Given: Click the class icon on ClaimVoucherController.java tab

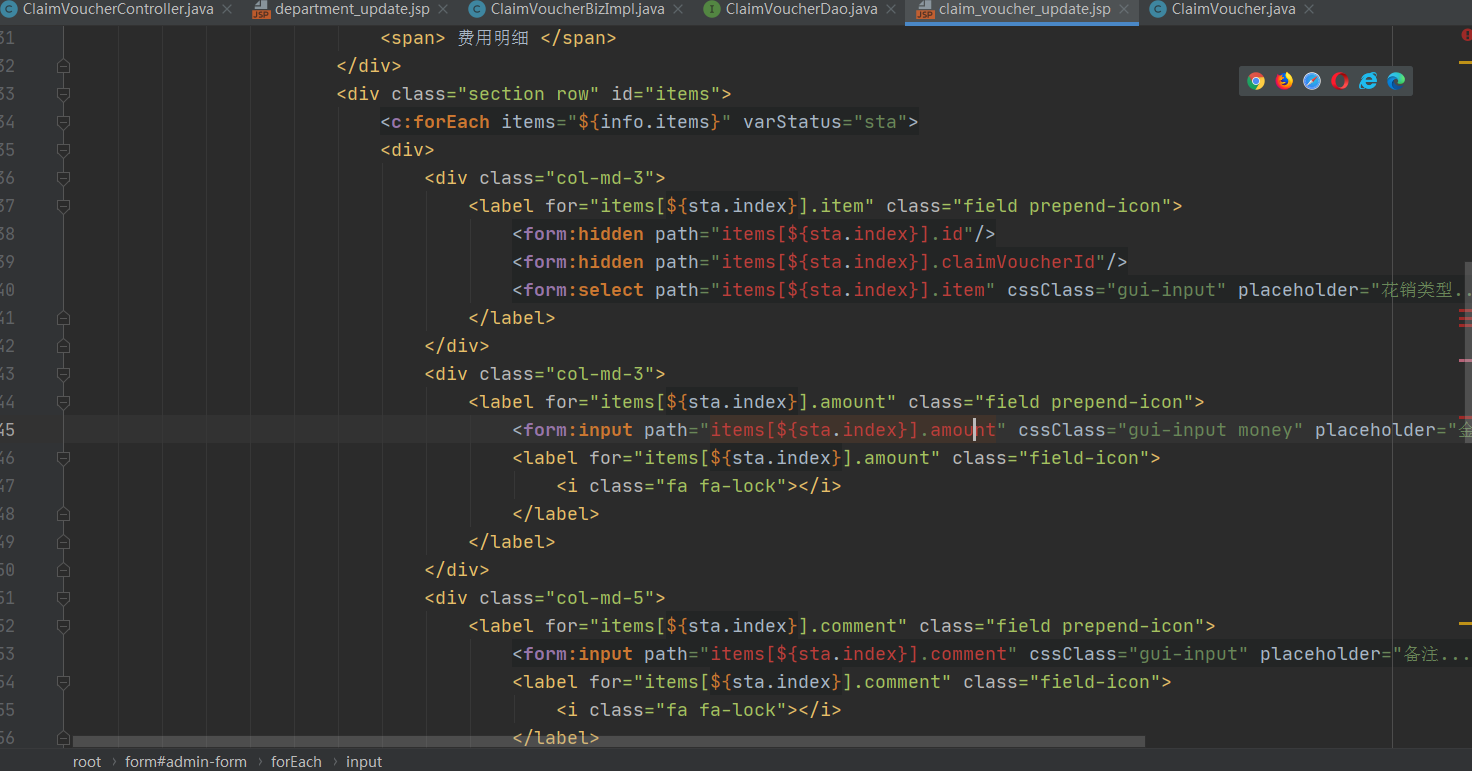Looking at the screenshot, I should tap(9, 9).
